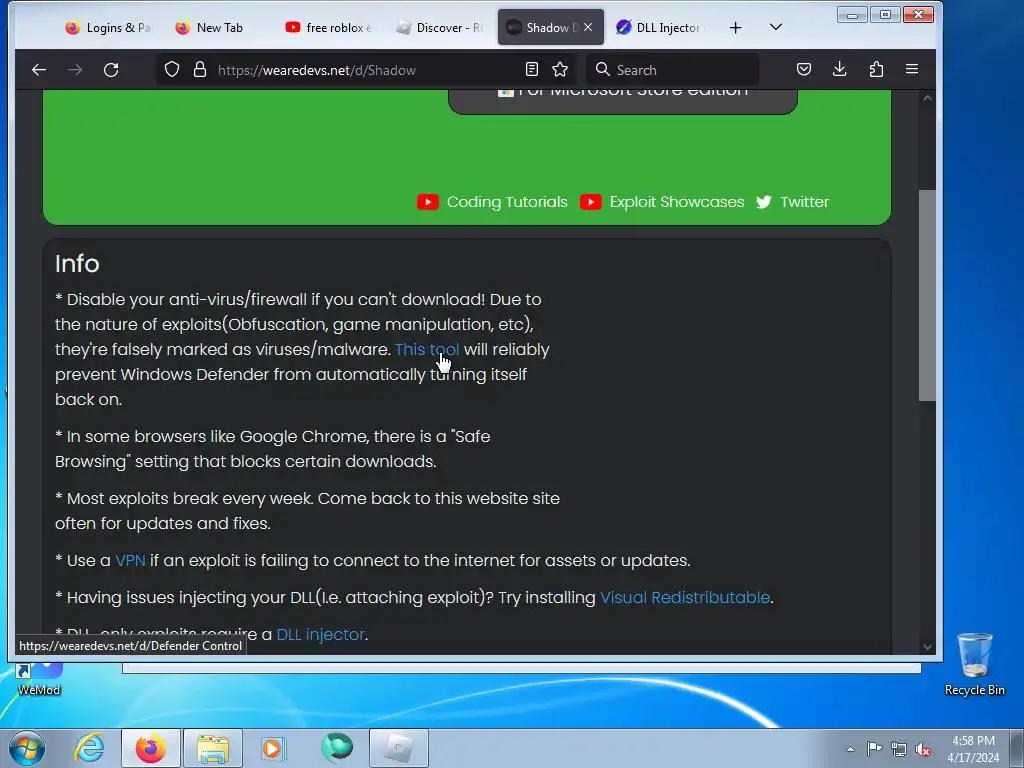Open the extensions puzzle icon
This screenshot has width=1024, height=768.
(876, 69)
